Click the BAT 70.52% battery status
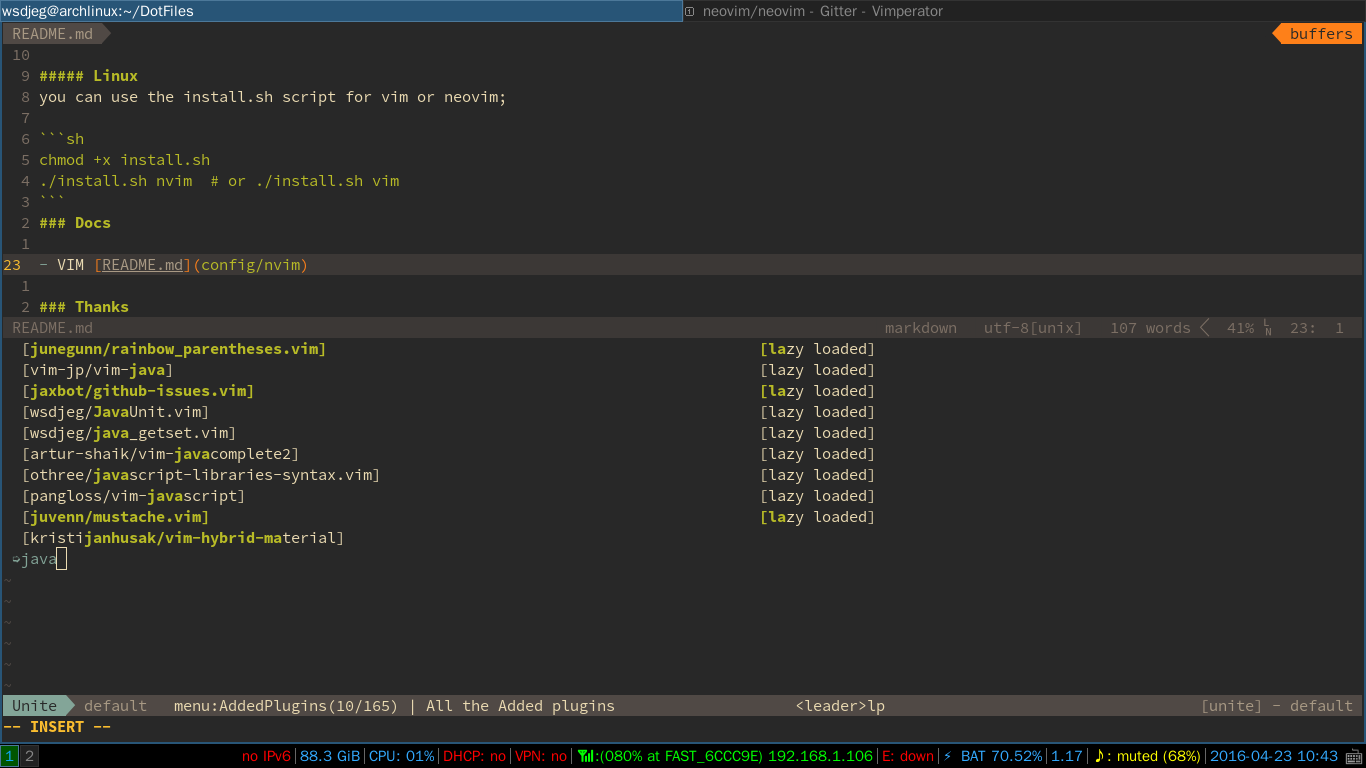The width and height of the screenshot is (1366, 768). [x=1001, y=756]
